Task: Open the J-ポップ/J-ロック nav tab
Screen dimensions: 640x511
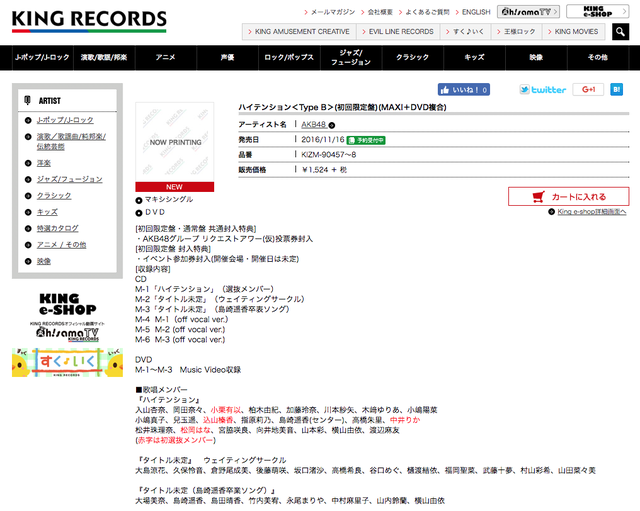Action: coord(42,58)
